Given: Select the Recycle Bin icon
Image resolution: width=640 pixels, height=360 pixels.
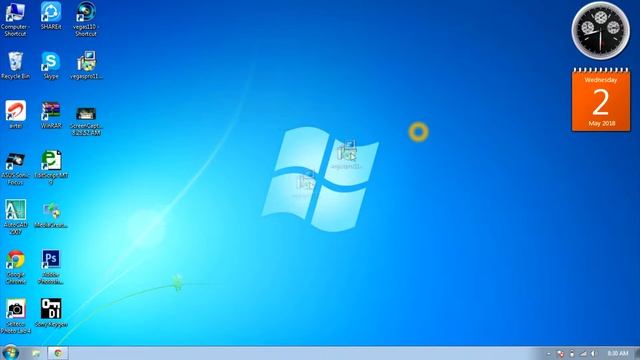Looking at the screenshot, I should [x=16, y=65].
